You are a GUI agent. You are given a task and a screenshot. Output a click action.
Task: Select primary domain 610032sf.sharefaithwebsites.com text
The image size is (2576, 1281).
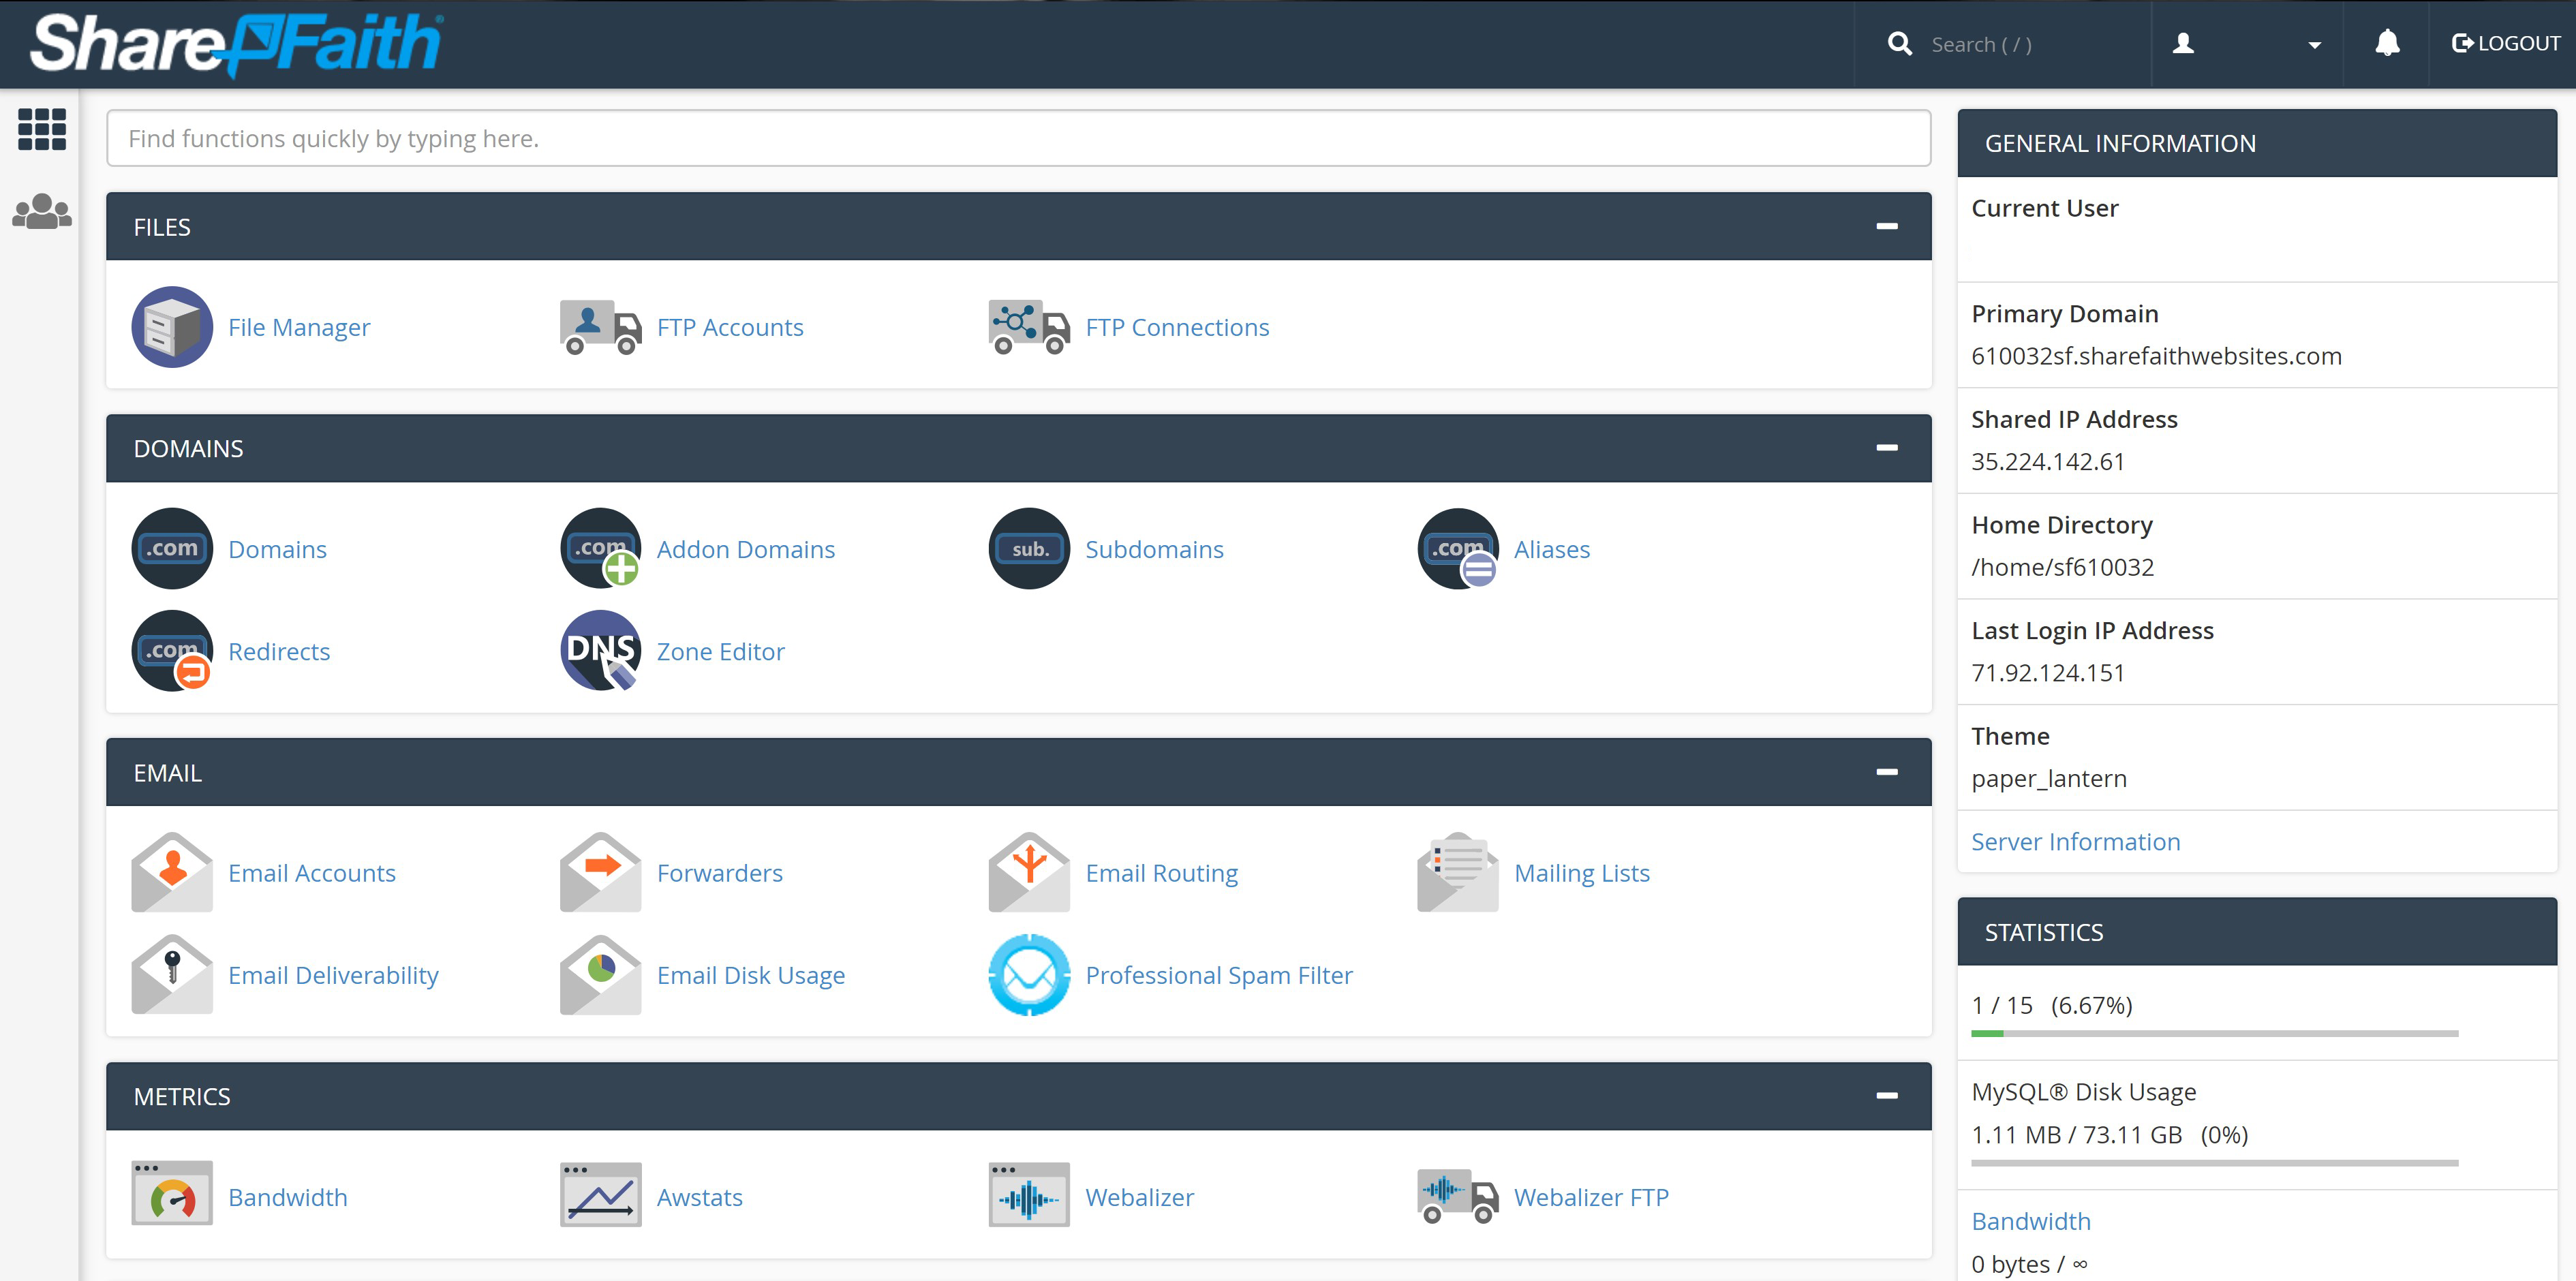pyautogui.click(x=2156, y=357)
